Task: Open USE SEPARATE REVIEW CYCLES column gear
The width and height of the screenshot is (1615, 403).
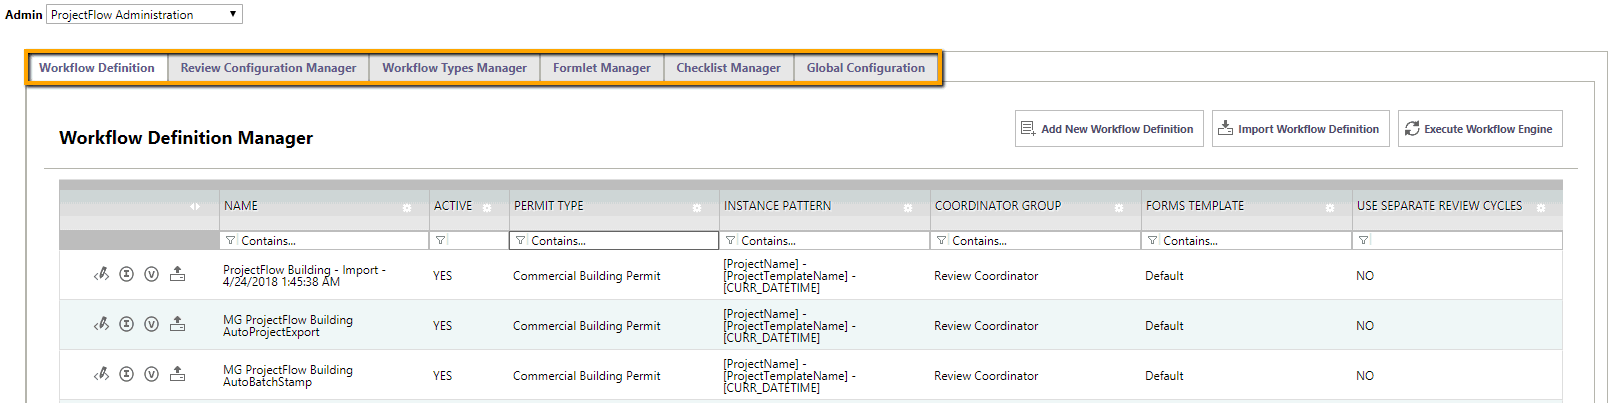Action: click(1541, 208)
